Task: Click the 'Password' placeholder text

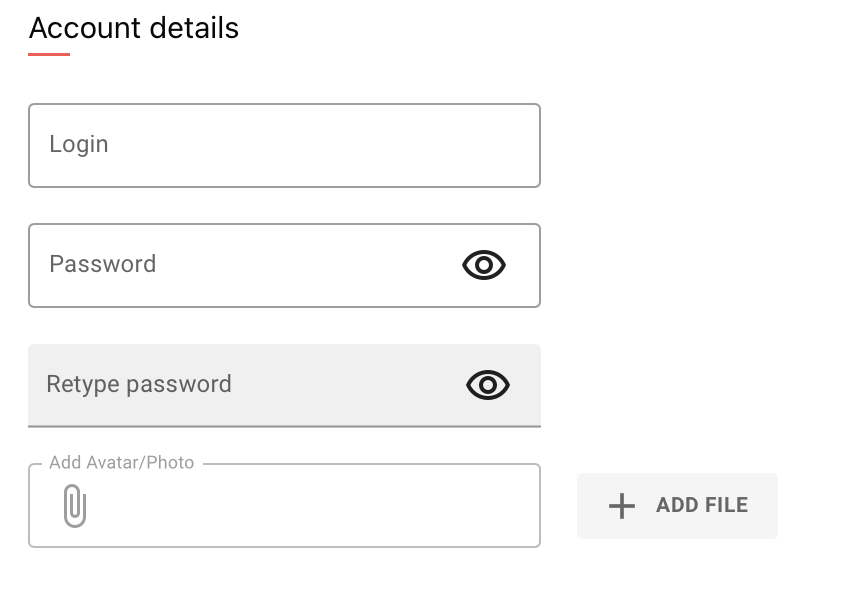Action: coord(103,264)
